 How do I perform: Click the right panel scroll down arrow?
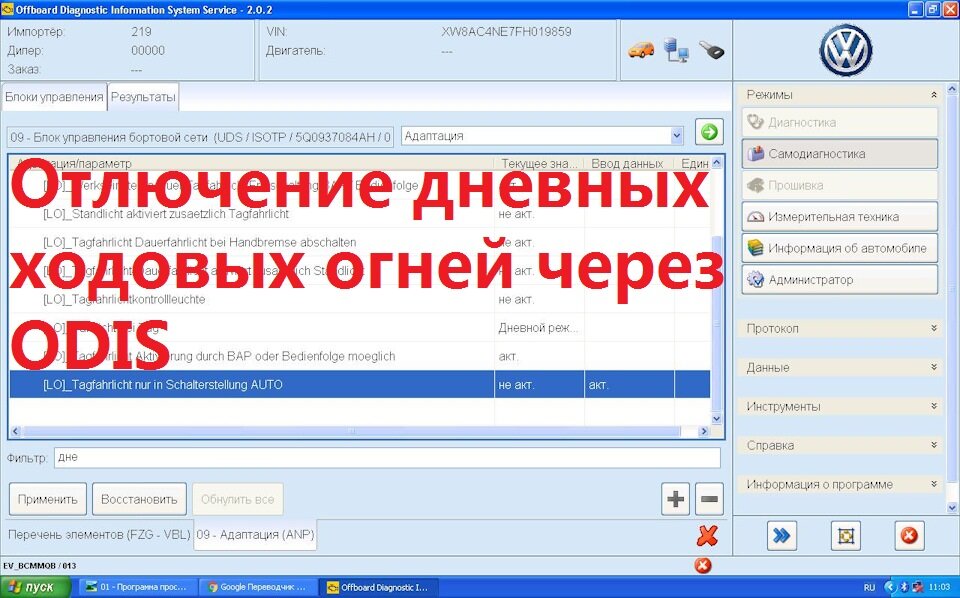(952, 507)
